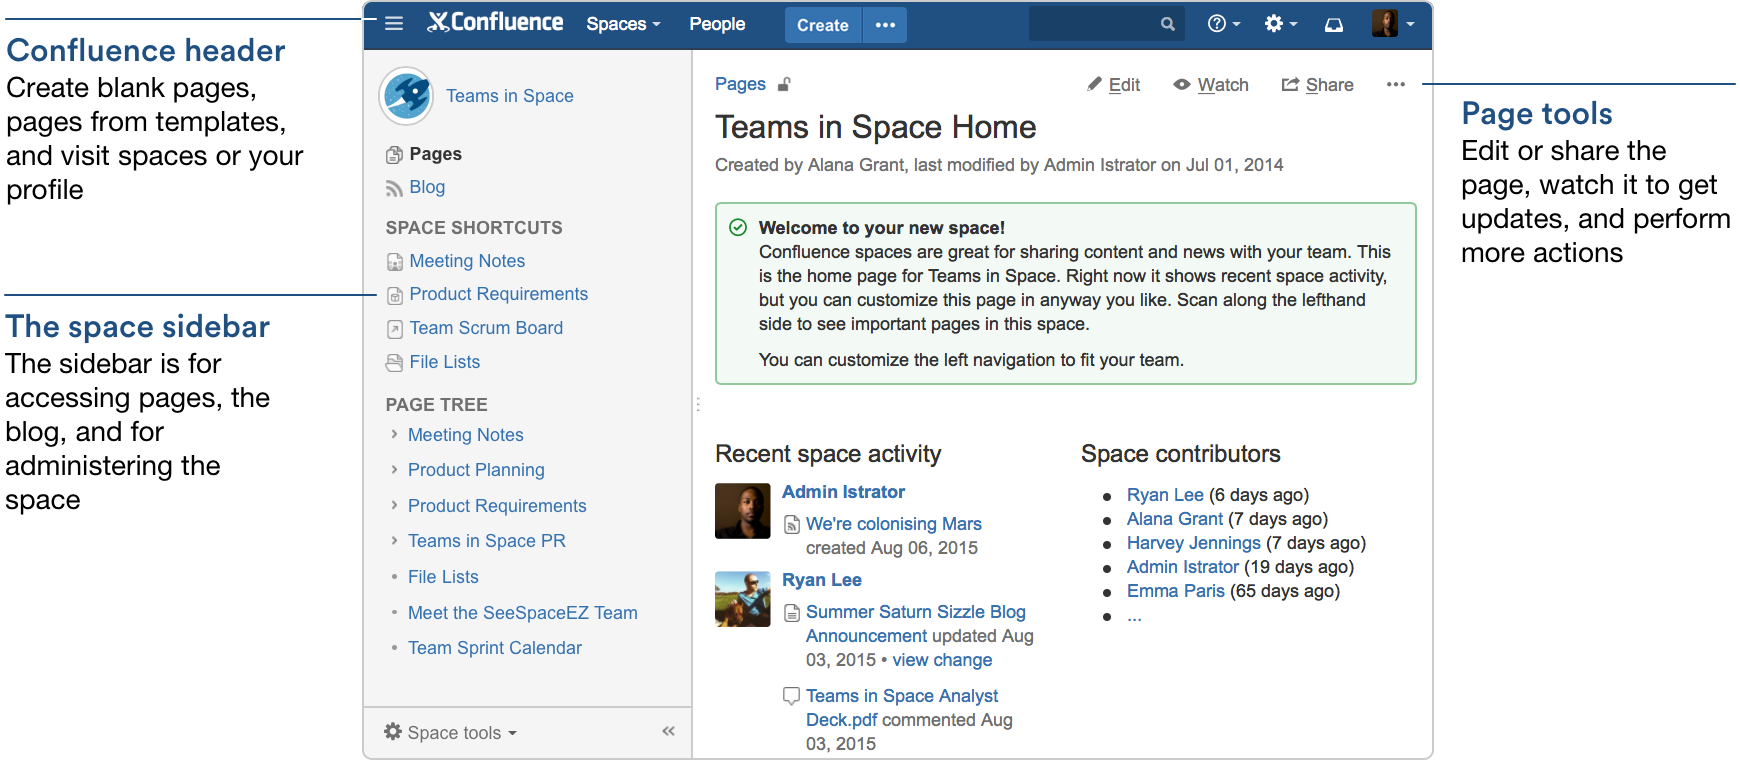Open File Lists page tree item
Screen dimensions: 1740x760
click(443, 577)
